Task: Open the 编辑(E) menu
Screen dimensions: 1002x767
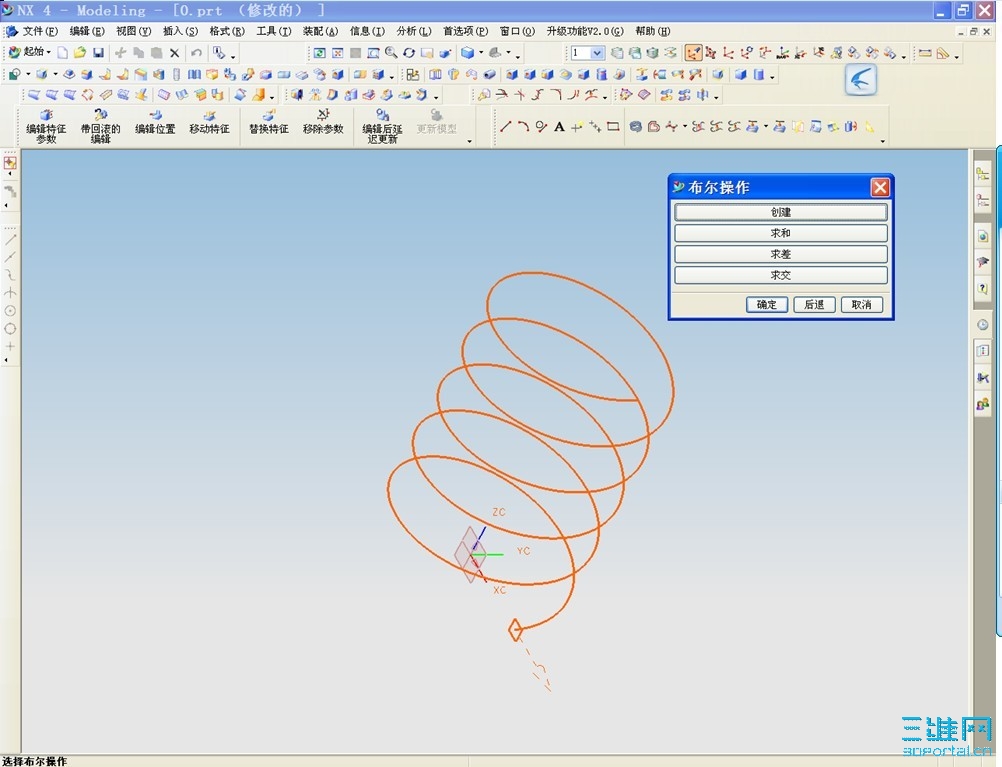Action: point(87,31)
